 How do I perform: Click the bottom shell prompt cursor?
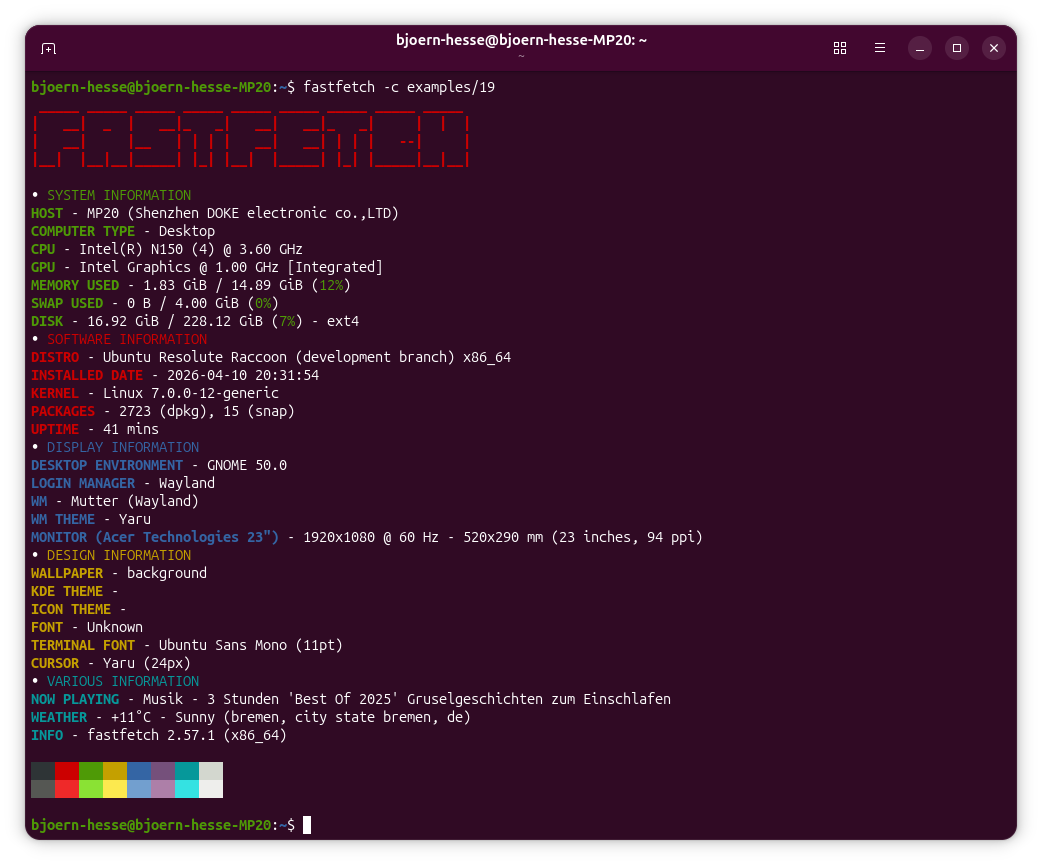click(307, 824)
